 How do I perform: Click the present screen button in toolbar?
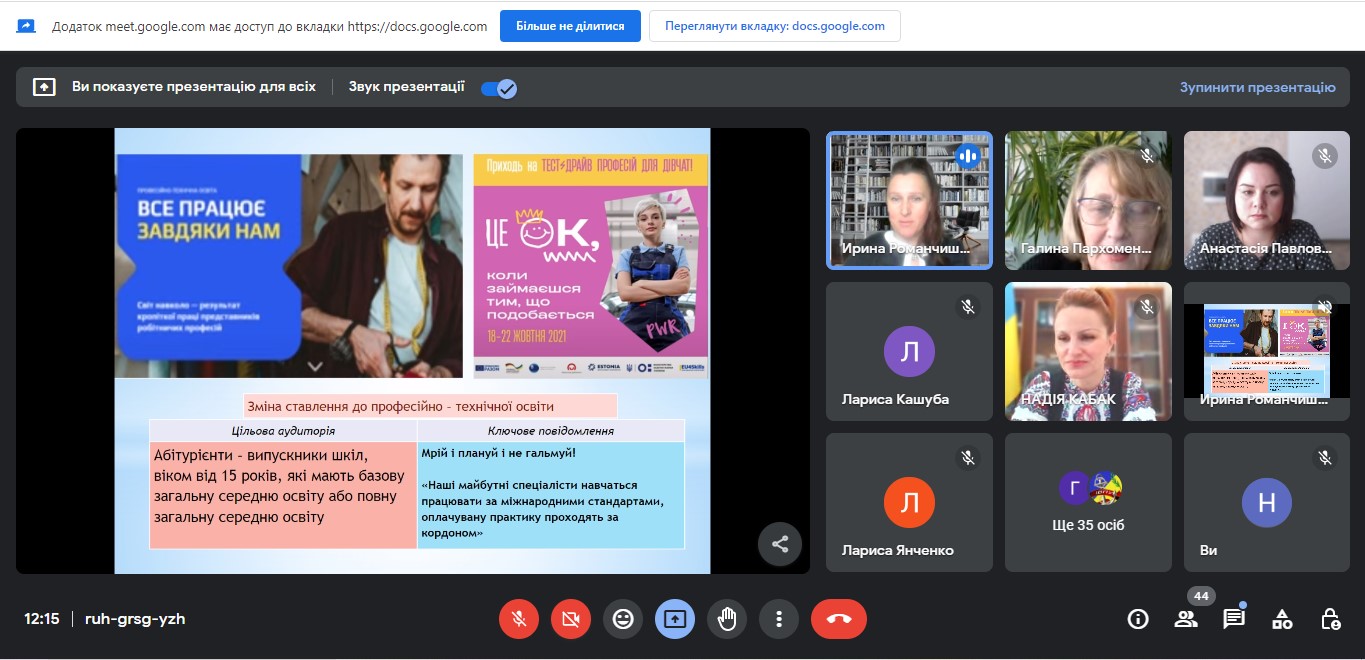click(675, 619)
